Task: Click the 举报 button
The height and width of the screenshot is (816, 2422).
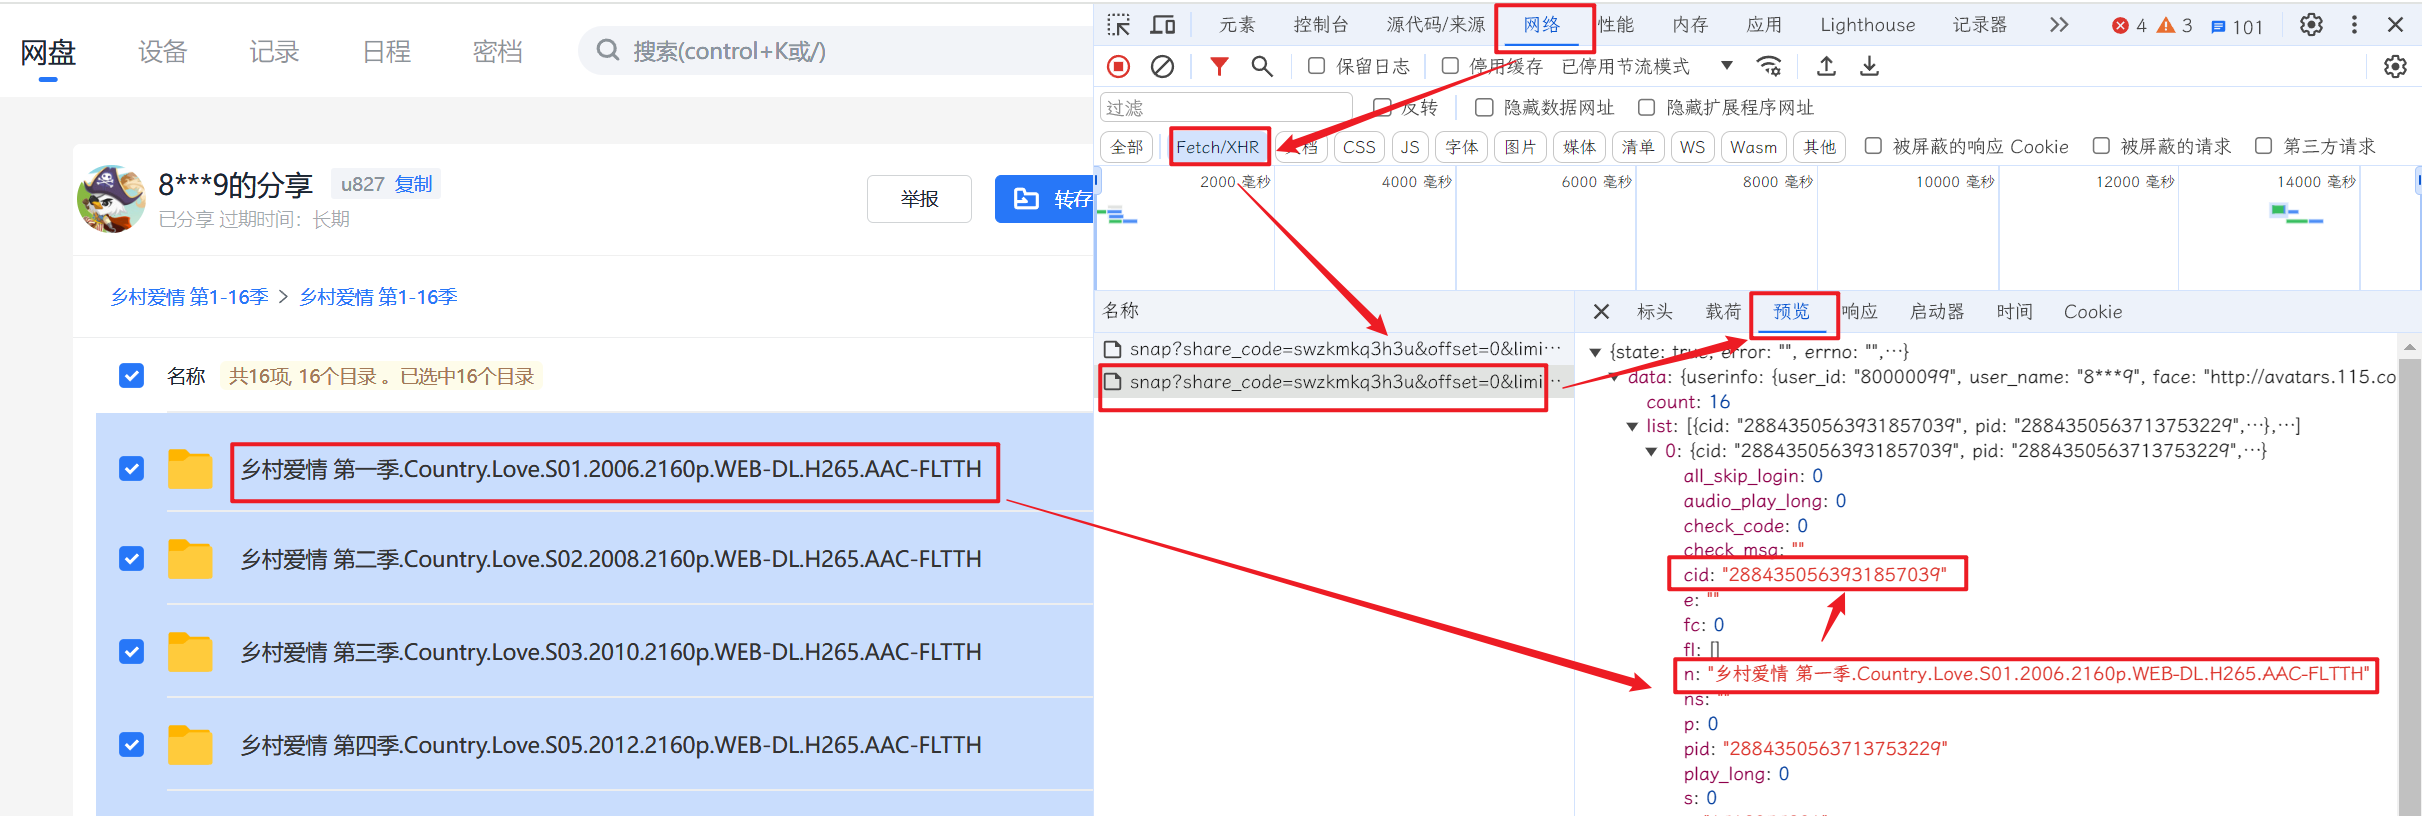Action: (919, 199)
